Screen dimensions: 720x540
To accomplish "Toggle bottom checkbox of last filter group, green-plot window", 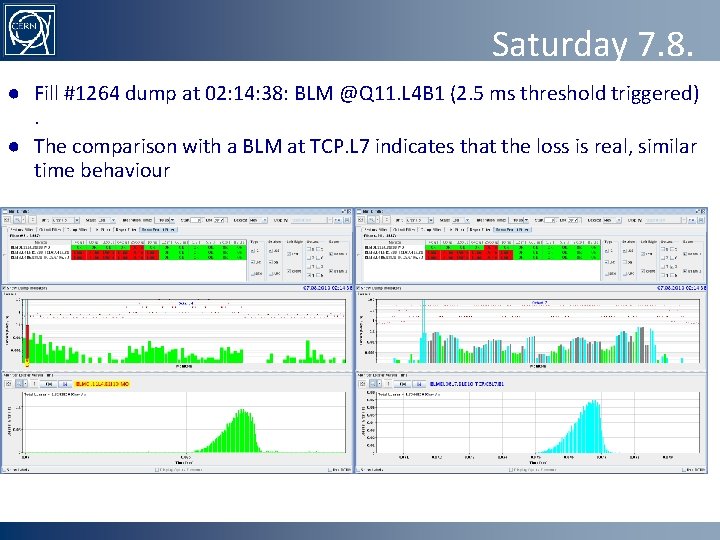I will (x=332, y=271).
